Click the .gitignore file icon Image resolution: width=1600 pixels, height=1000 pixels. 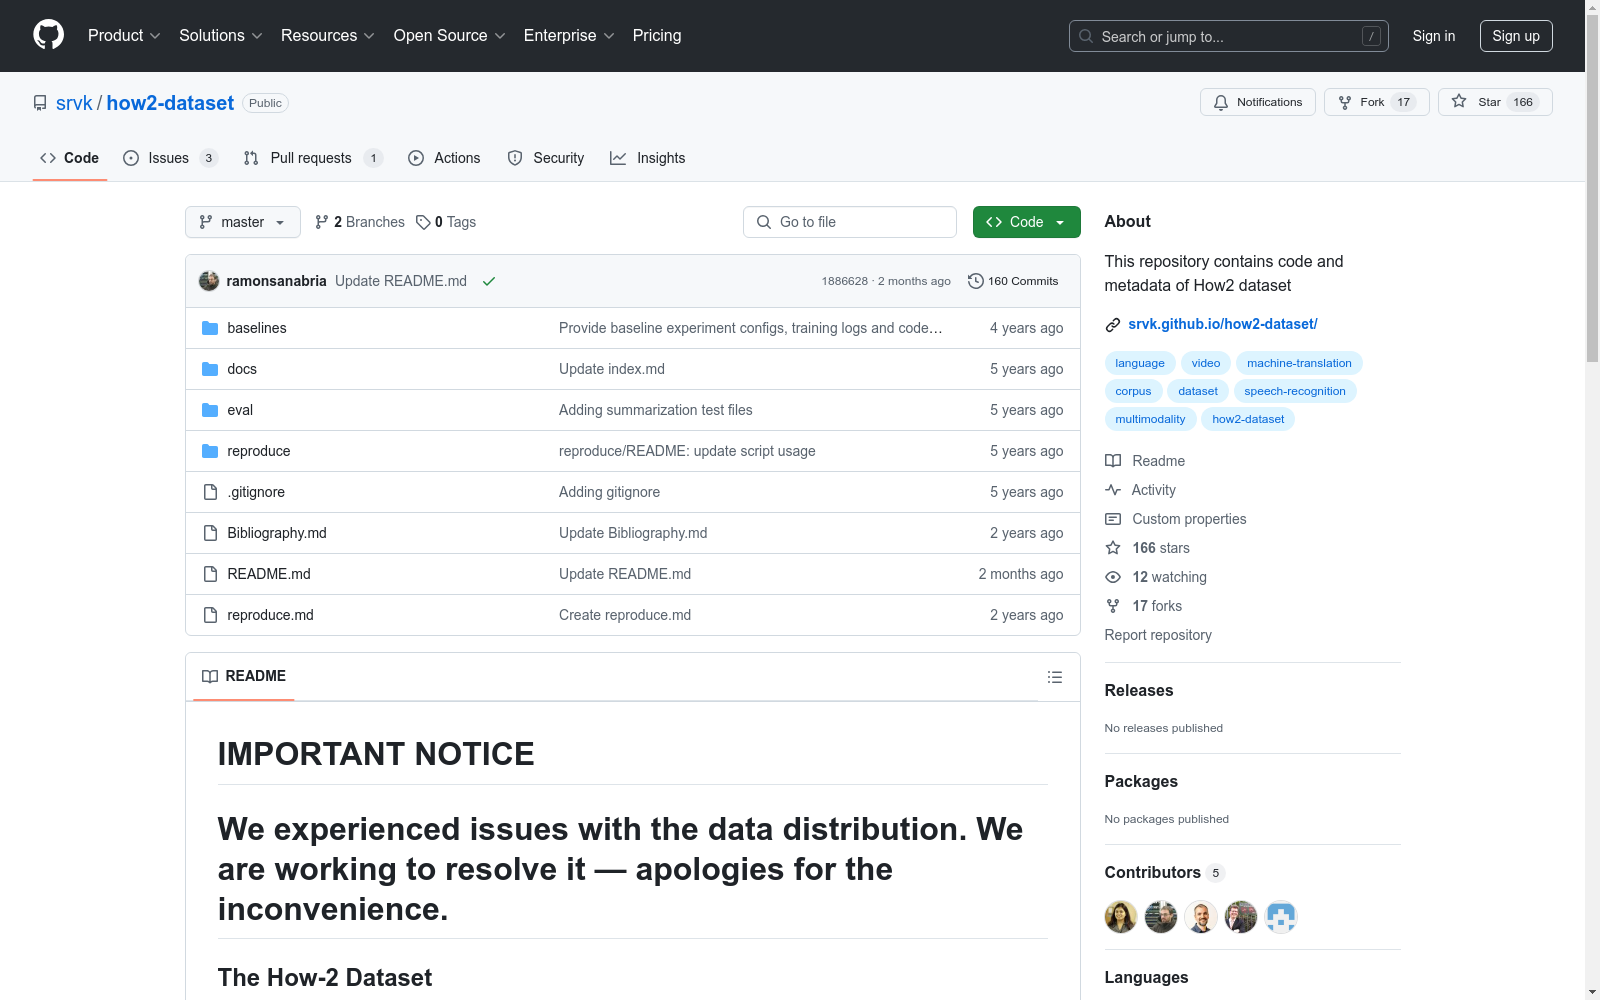(x=210, y=492)
